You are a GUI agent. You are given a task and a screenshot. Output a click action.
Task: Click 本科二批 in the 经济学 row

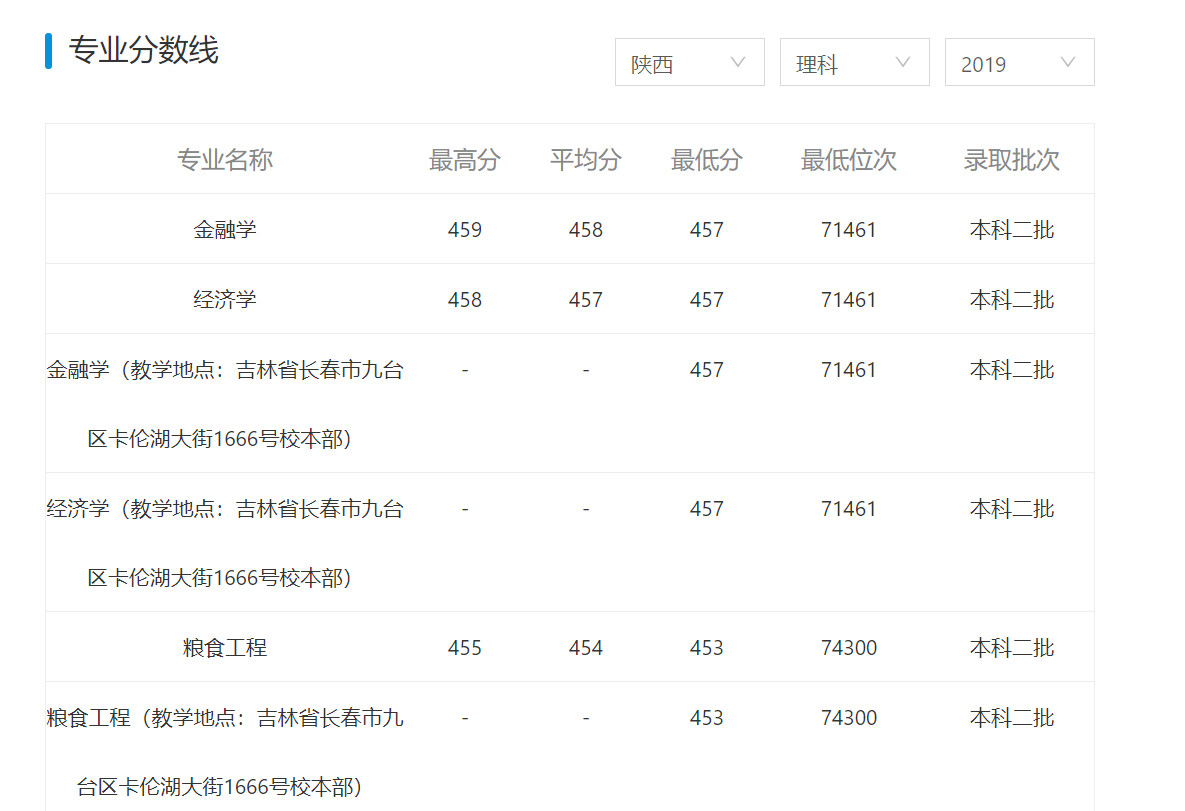[1010, 298]
